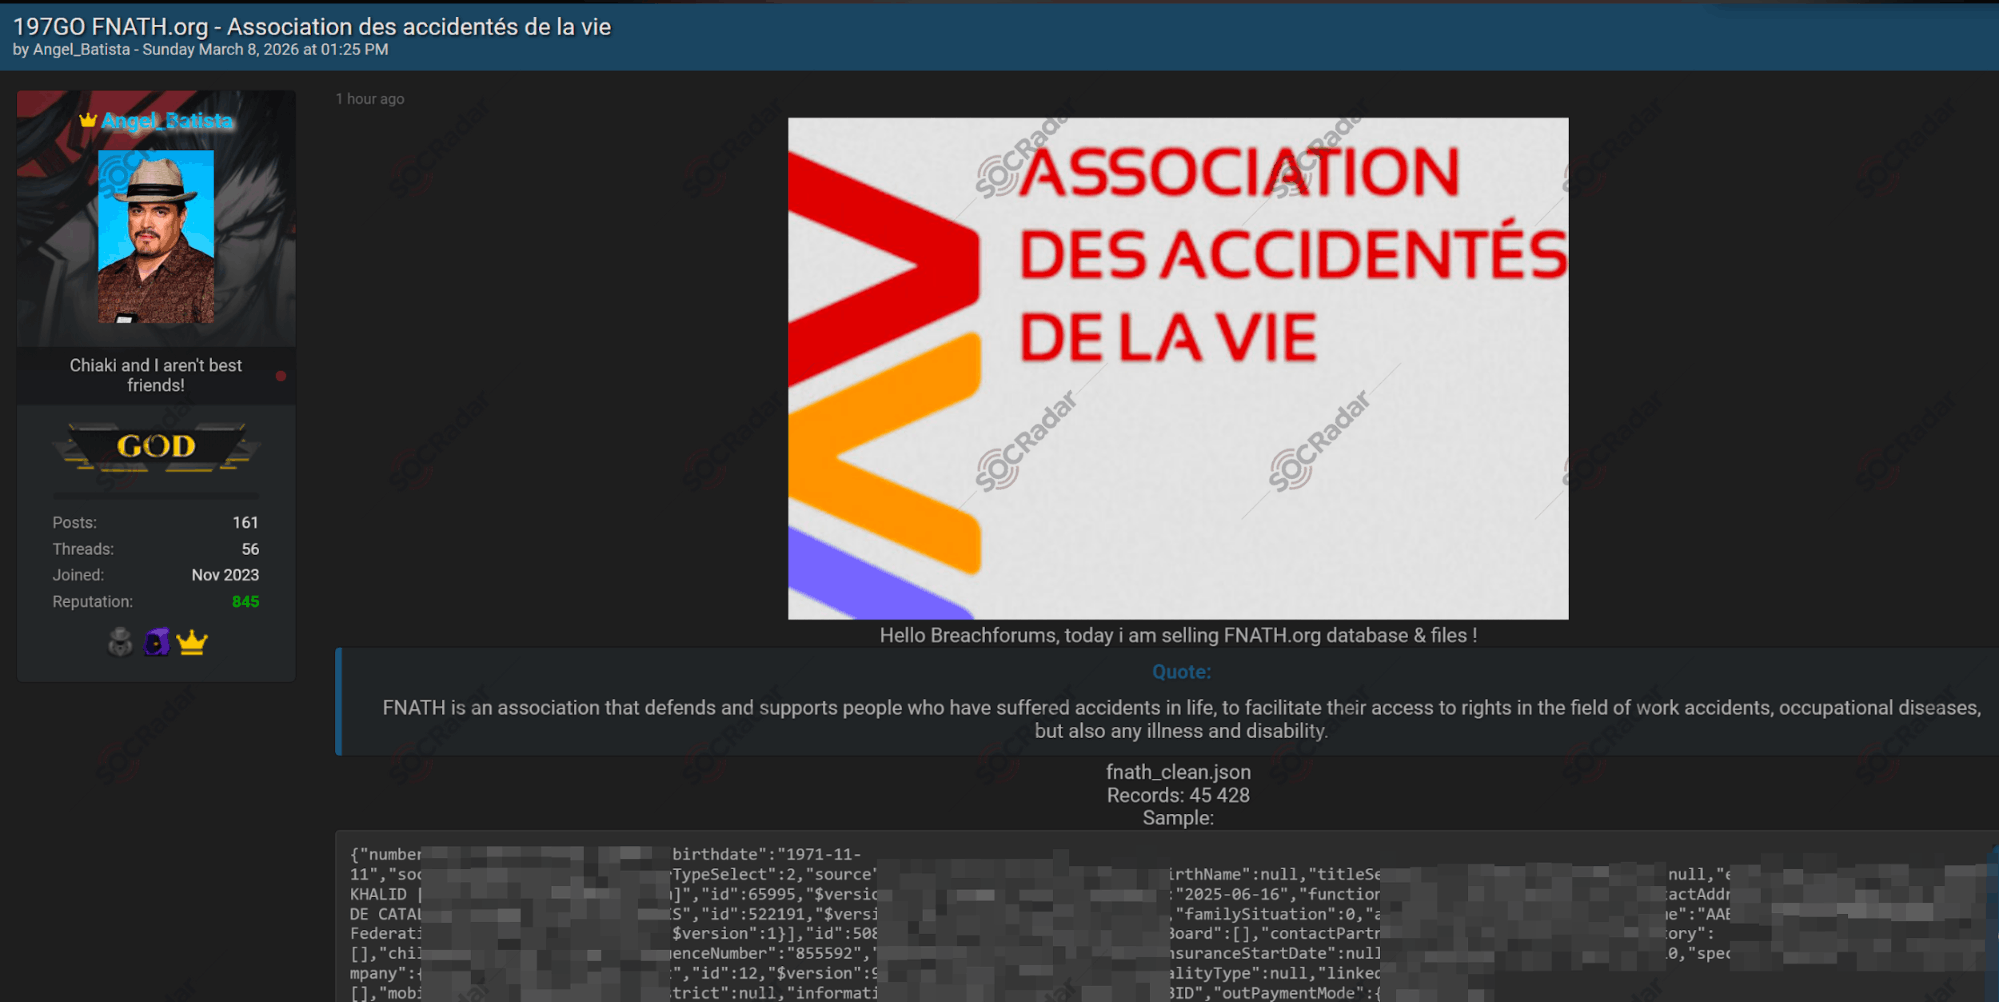Click the purple award badge icon
The image size is (1999, 1002).
157,642
